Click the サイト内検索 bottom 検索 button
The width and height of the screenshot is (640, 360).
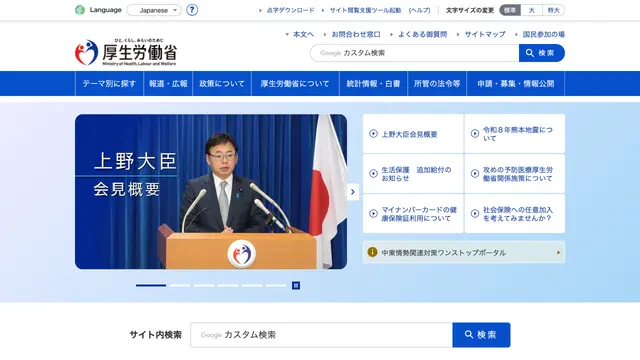[x=481, y=335]
